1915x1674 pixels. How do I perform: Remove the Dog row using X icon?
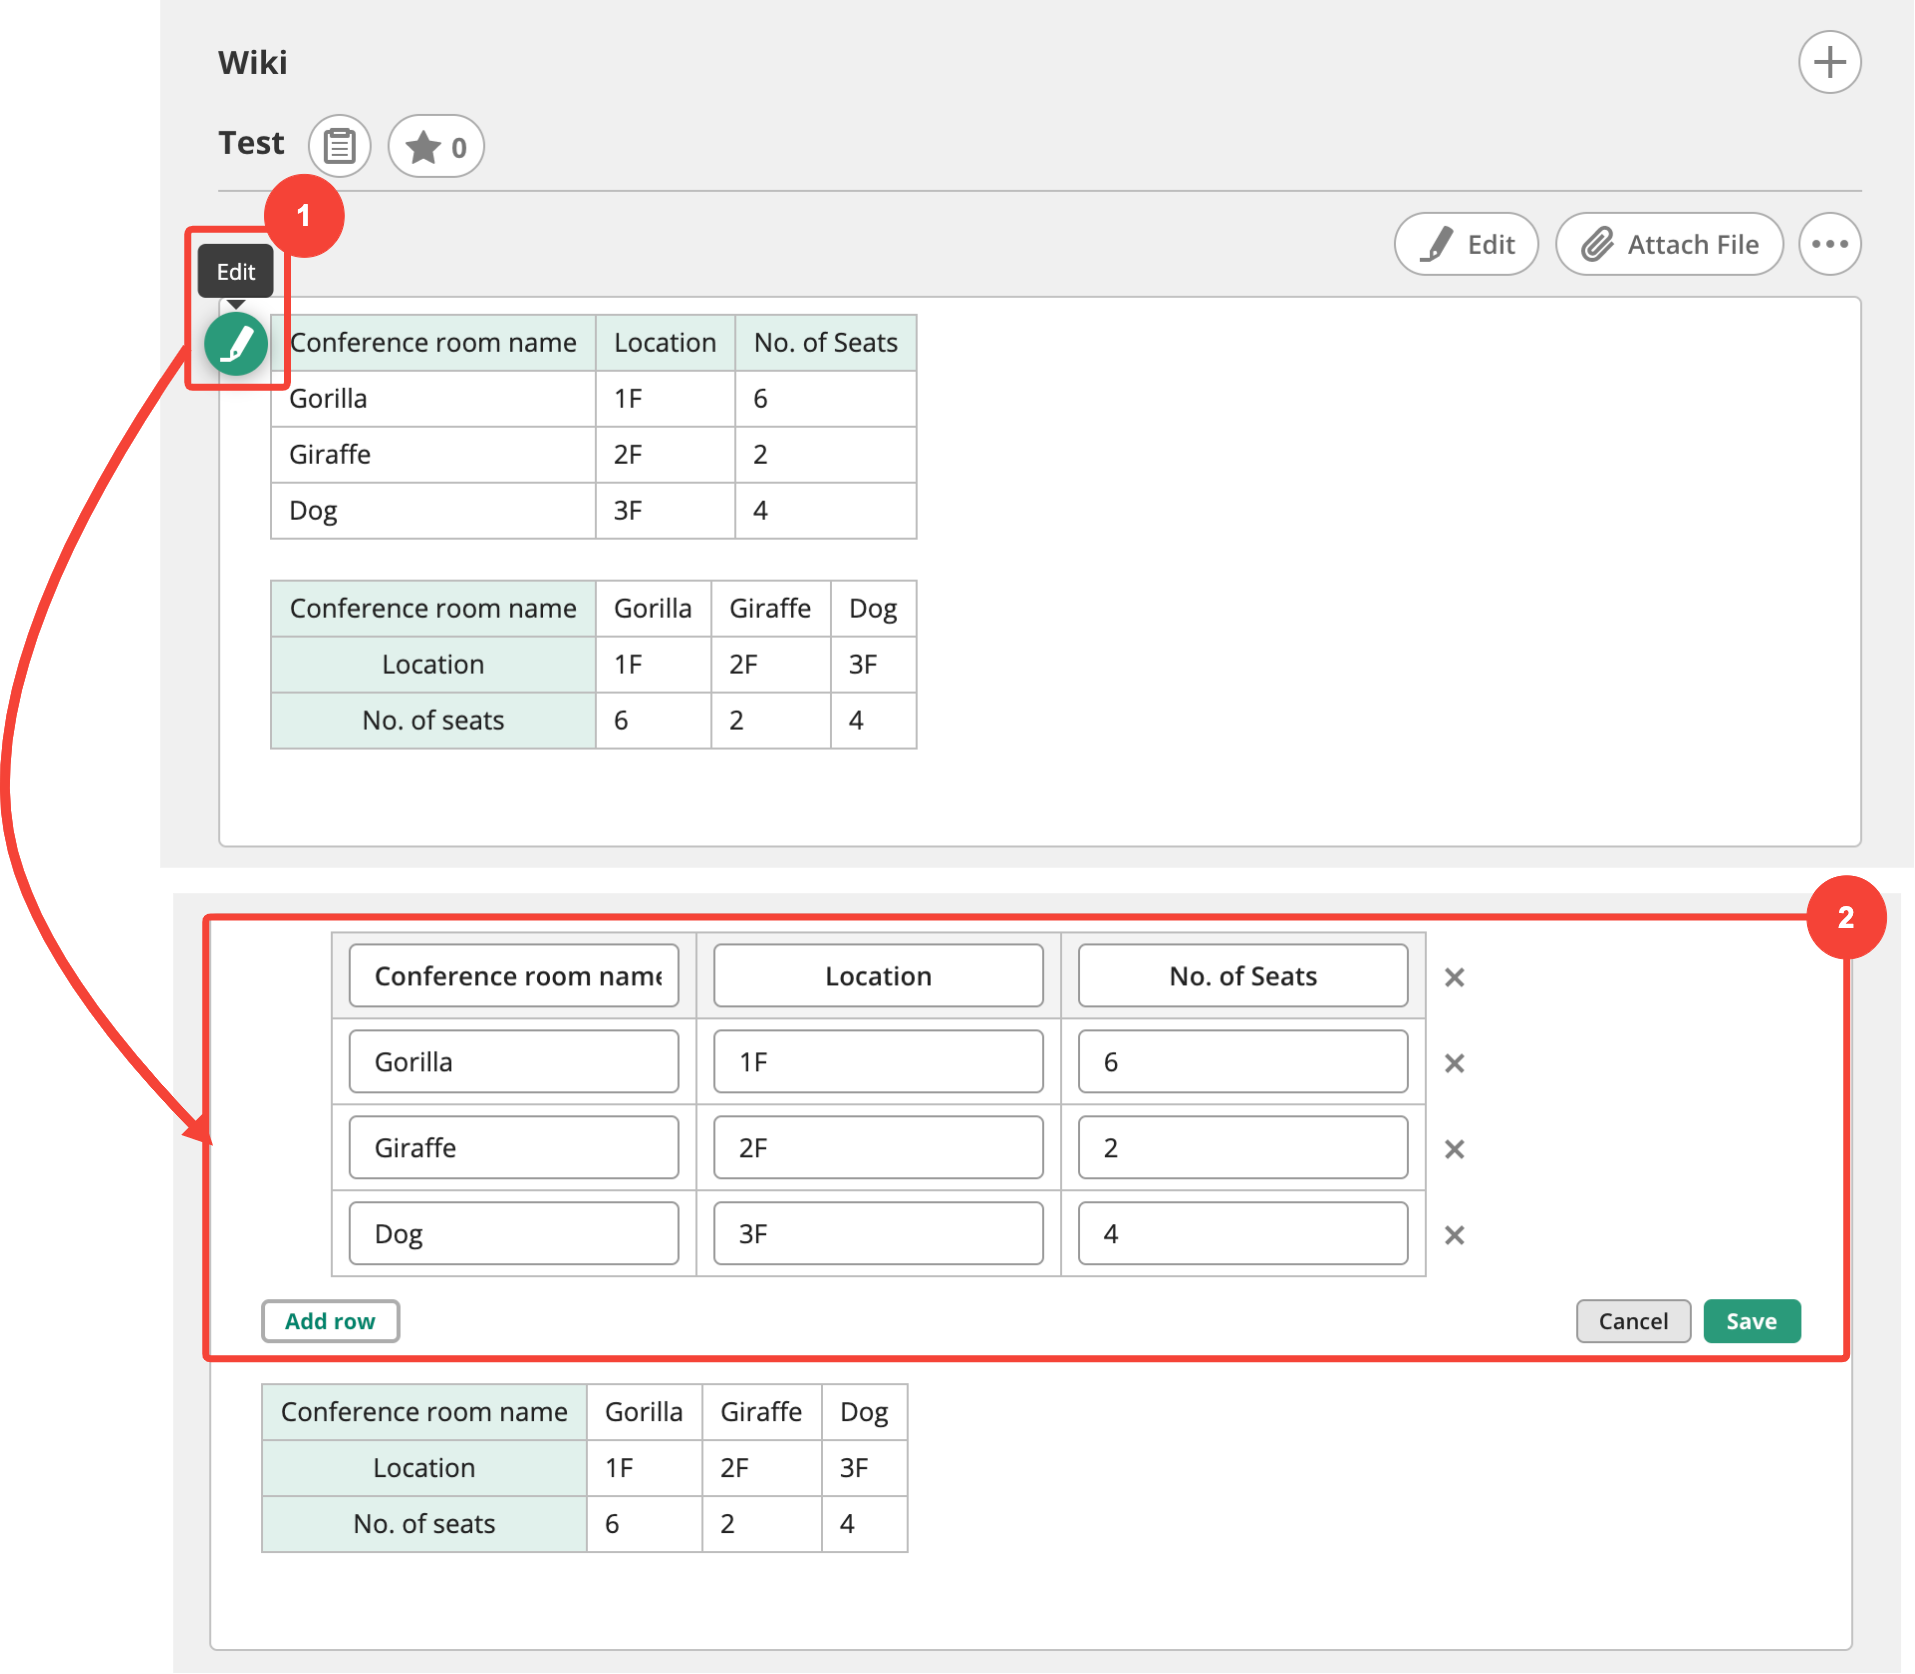1454,1235
